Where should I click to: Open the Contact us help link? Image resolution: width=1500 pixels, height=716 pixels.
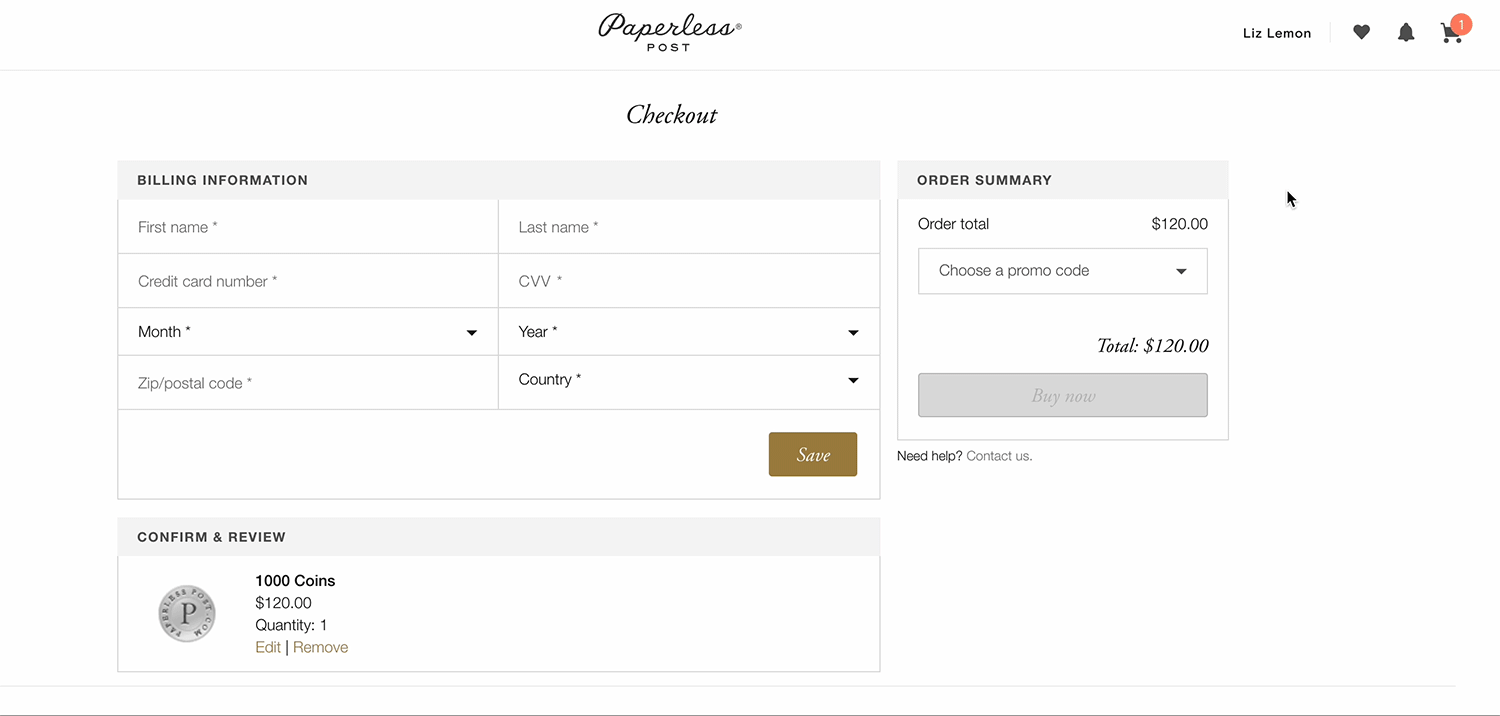point(998,455)
